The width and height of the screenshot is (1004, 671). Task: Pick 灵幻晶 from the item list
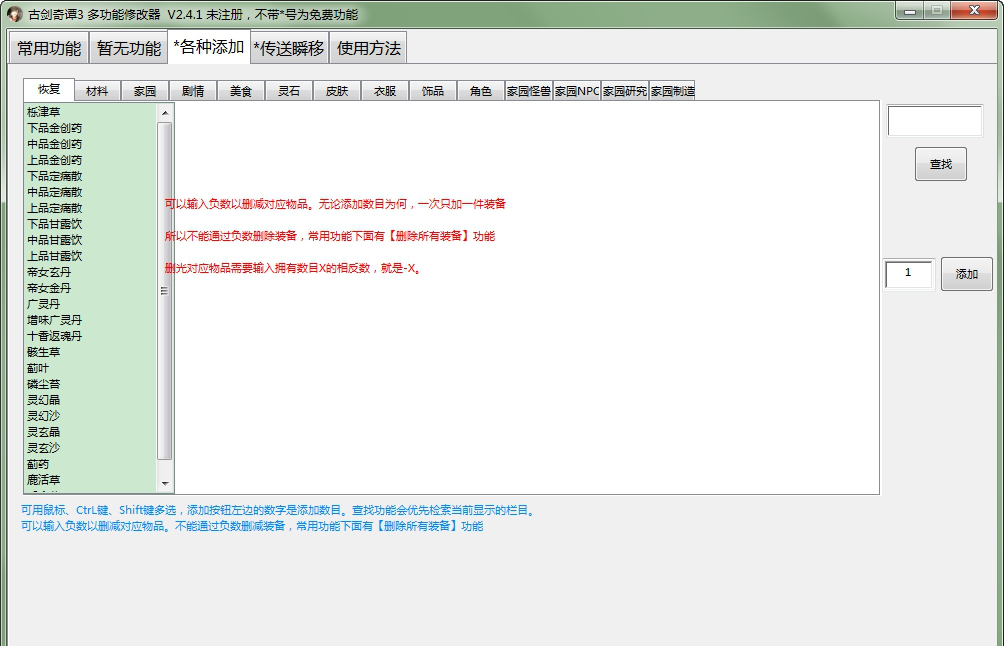click(91, 400)
